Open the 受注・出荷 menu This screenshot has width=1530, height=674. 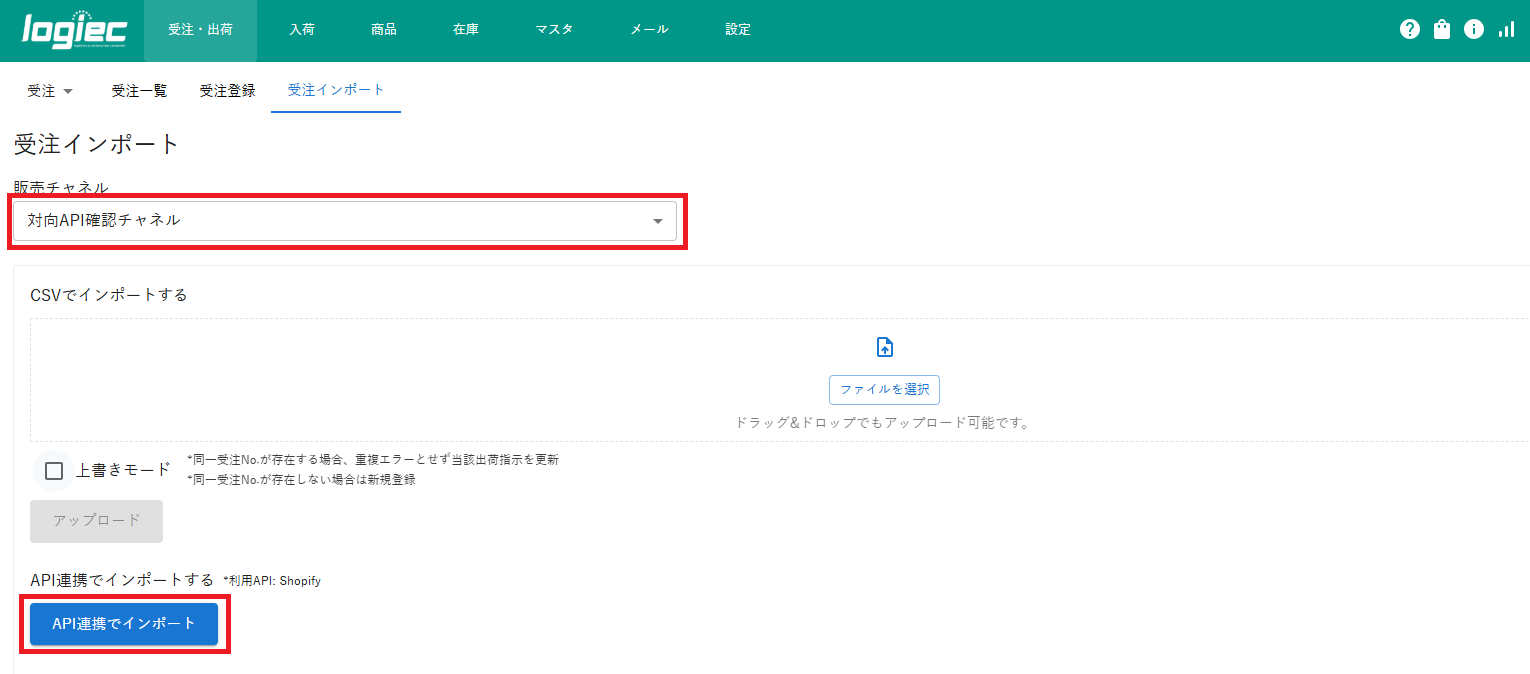[200, 30]
